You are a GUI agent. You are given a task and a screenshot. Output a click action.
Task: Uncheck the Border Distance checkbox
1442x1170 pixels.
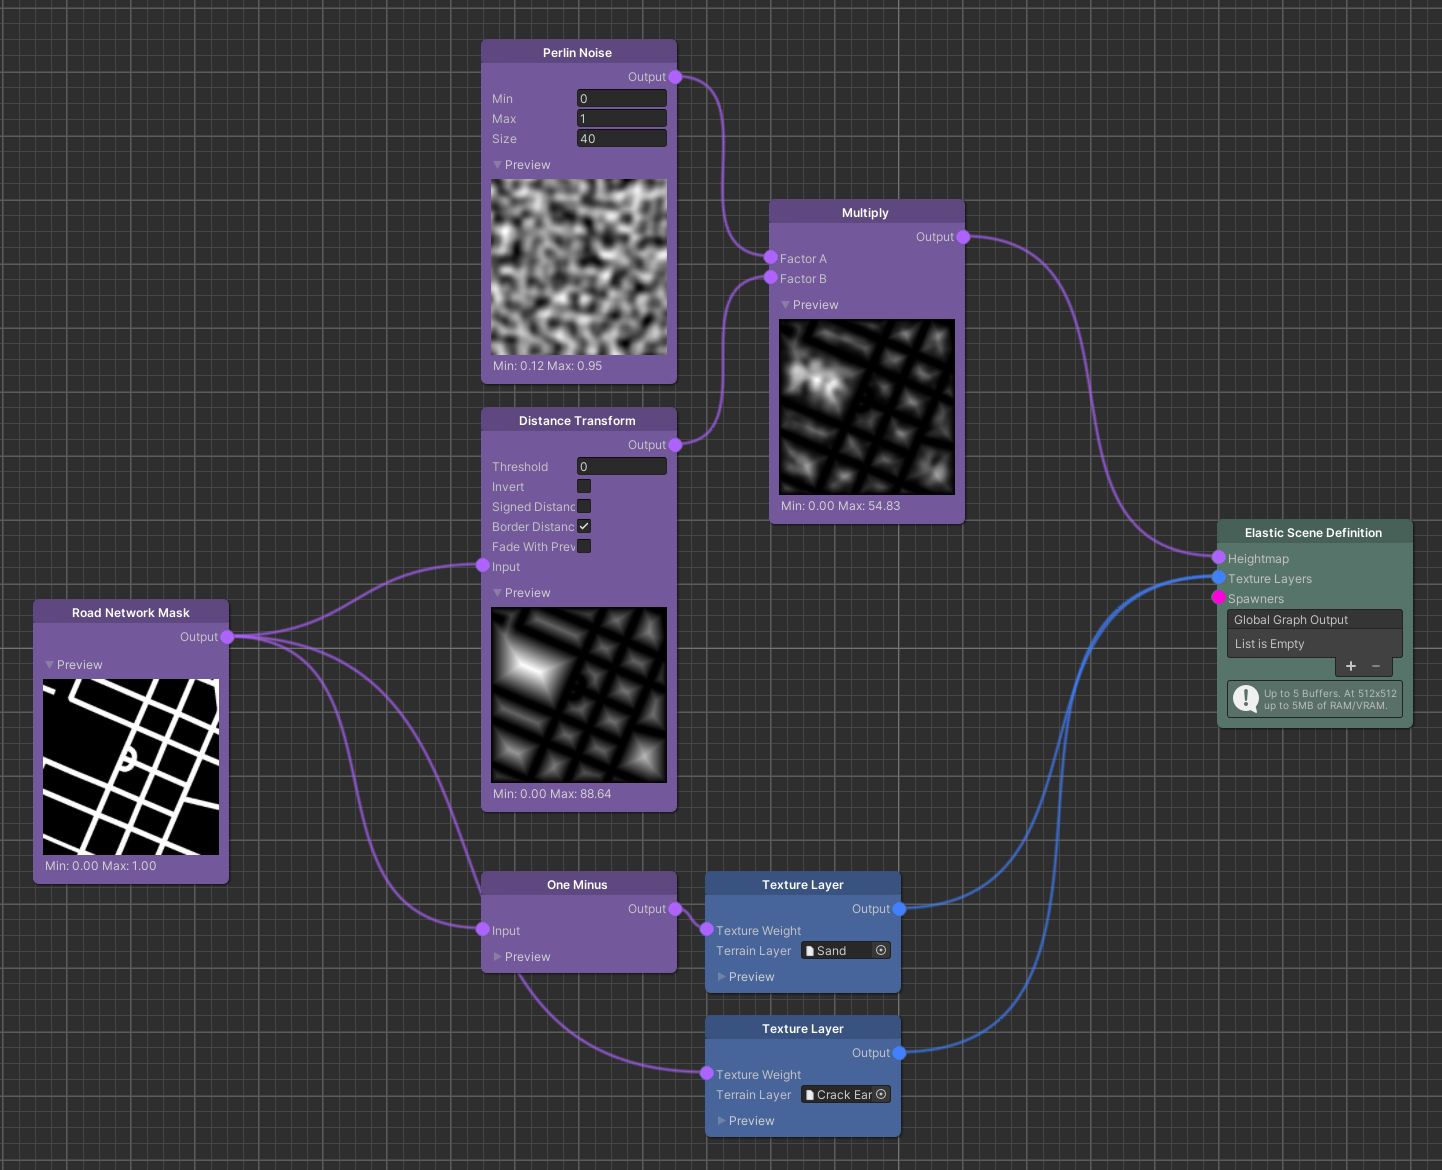[584, 527]
